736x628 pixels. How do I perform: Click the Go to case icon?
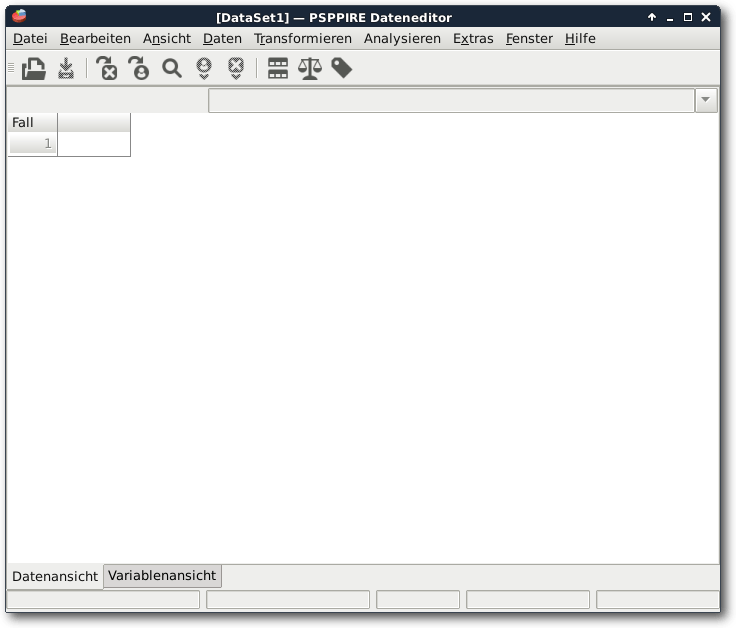coord(138,69)
